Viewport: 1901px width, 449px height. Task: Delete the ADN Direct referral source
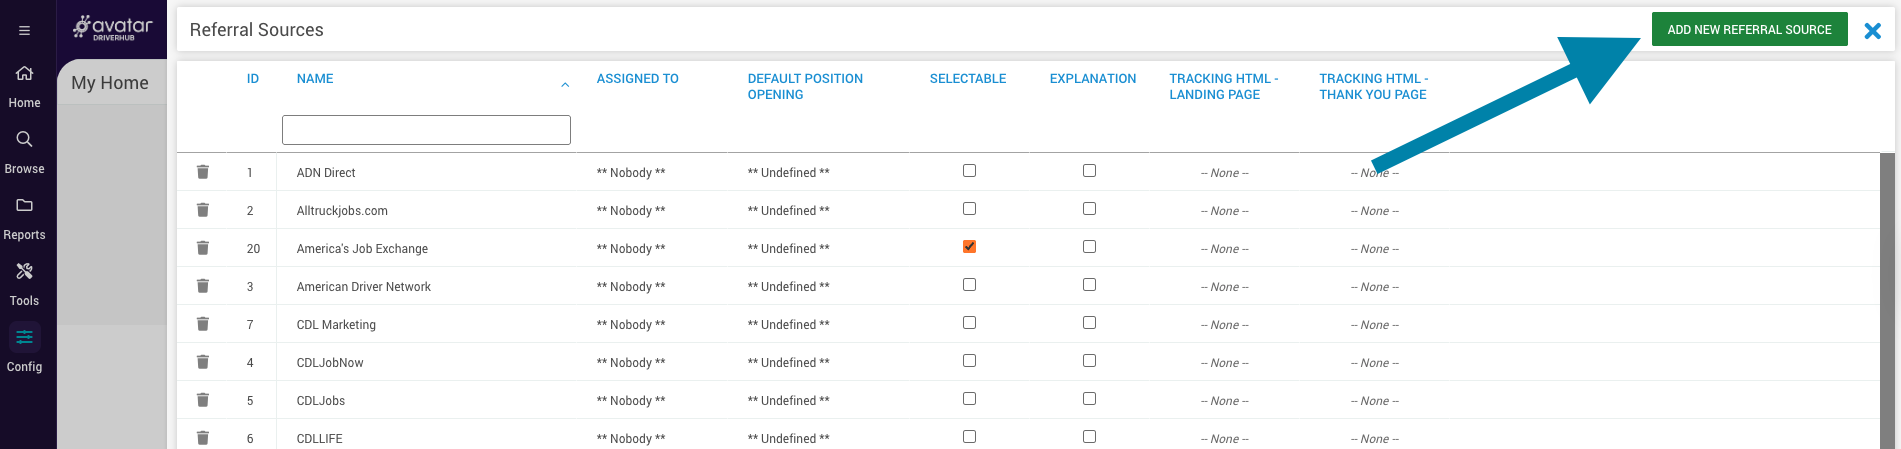pyautogui.click(x=203, y=172)
